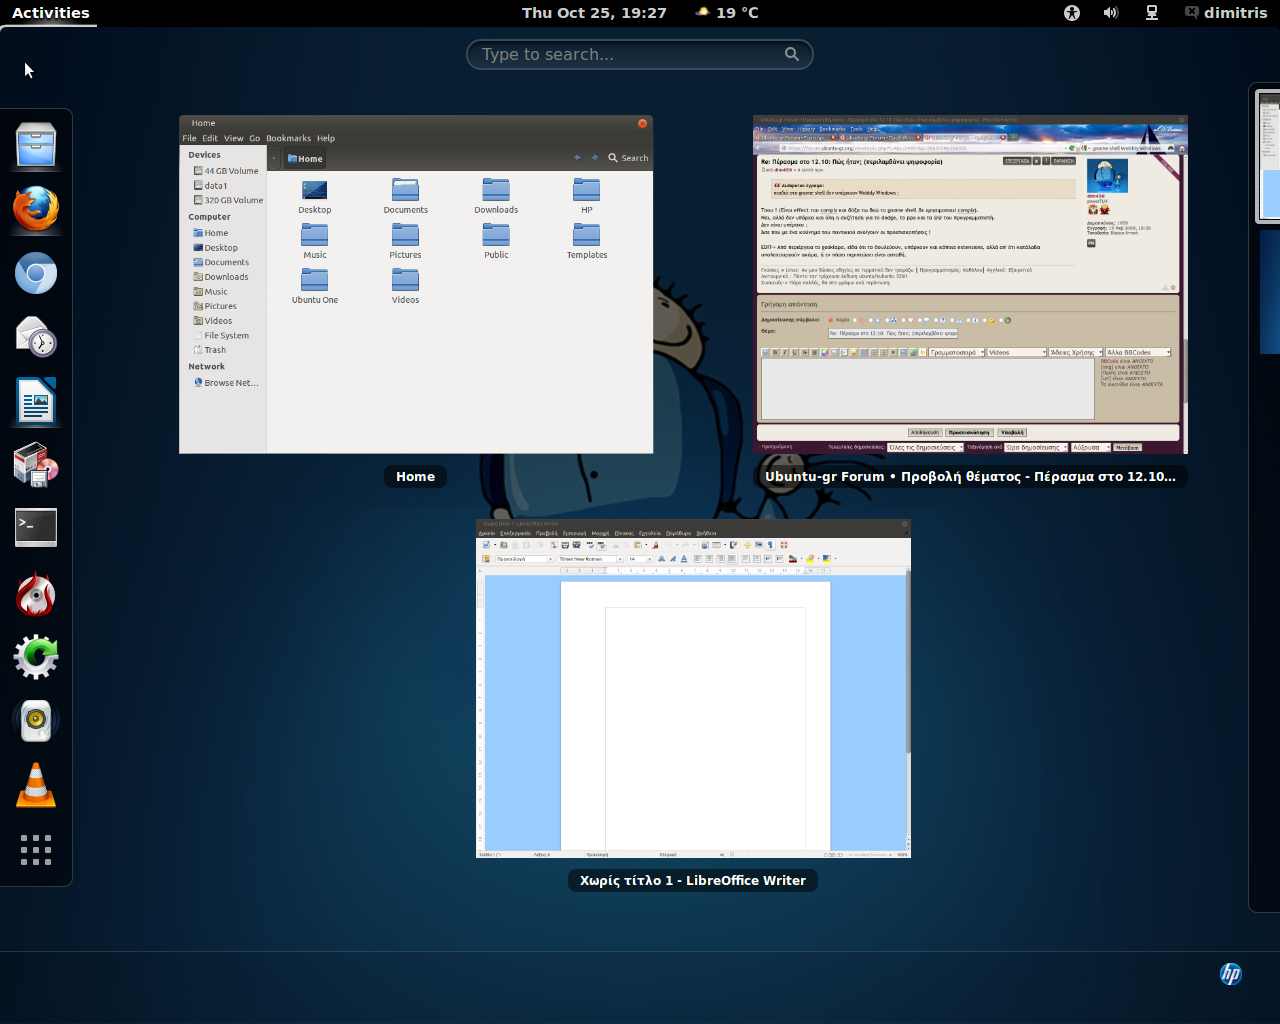Click the Activities button
Screen dimensions: 1280x1024
pos(50,13)
